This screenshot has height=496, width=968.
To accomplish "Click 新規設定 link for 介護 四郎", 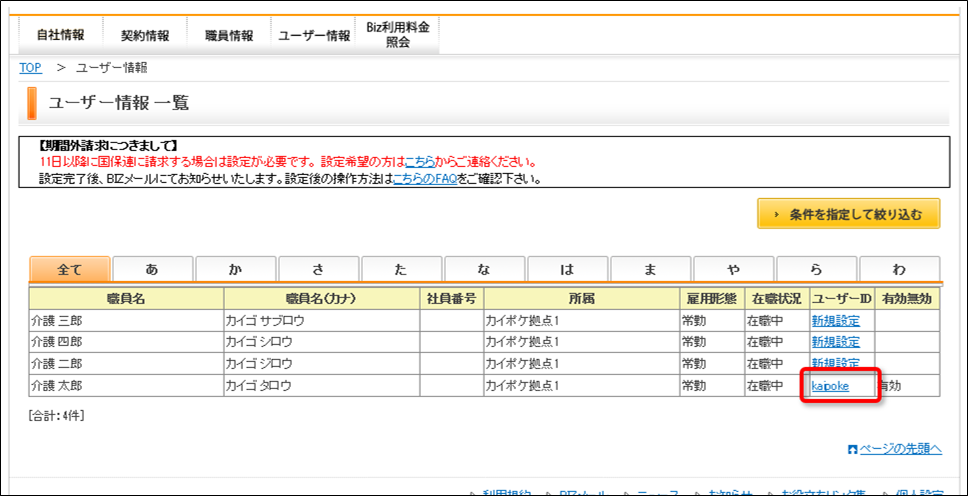I will pos(835,342).
